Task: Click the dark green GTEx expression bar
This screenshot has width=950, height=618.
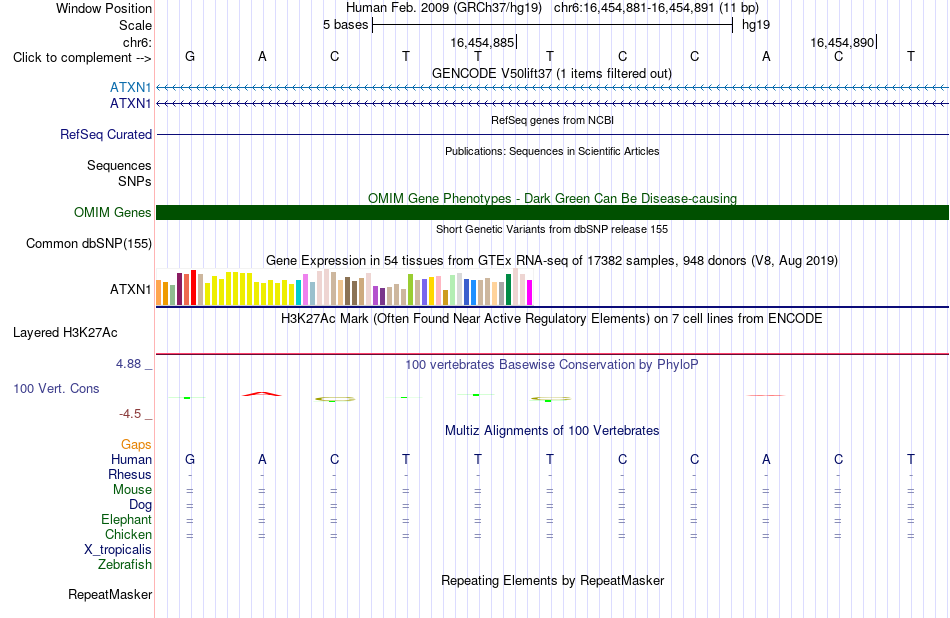Action: 508,290
